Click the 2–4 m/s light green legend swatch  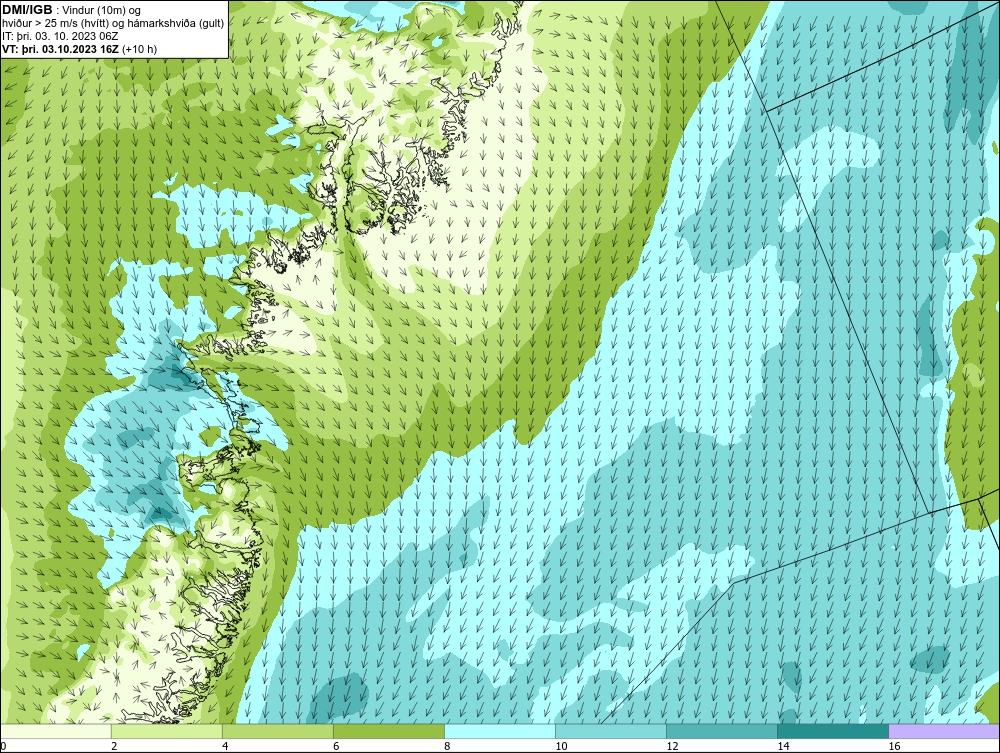click(166, 731)
